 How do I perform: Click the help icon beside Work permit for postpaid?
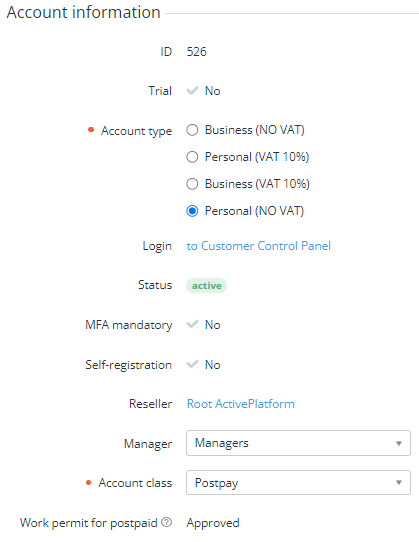(x=166, y=522)
